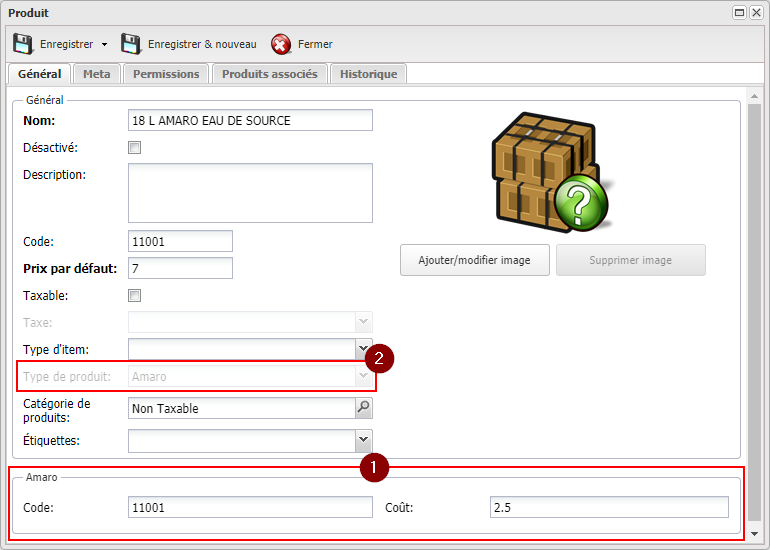Switch to the Général tab
The image size is (770, 550).
click(x=39, y=74)
